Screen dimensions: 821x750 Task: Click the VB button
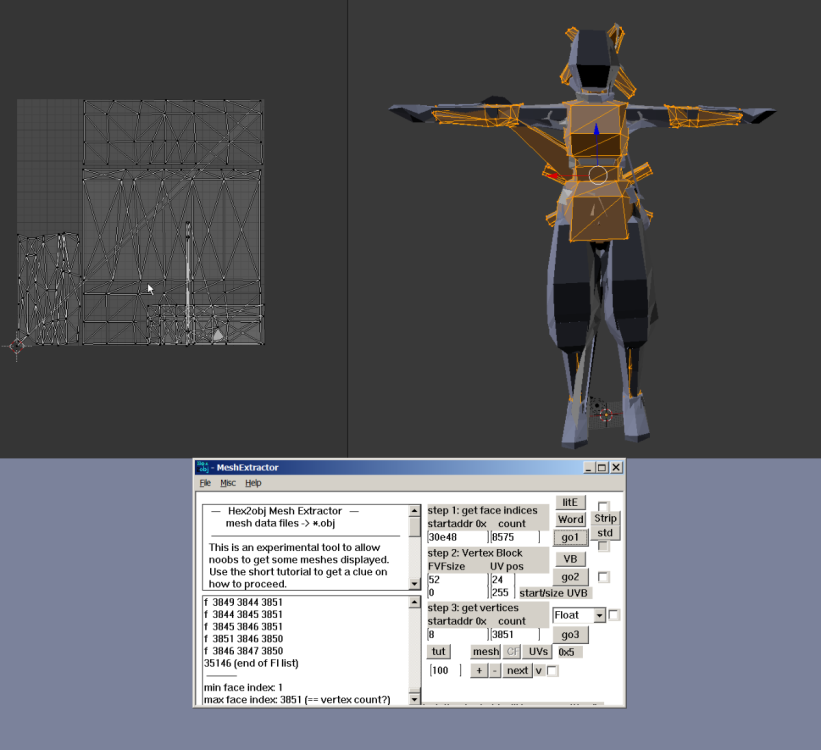point(570,559)
